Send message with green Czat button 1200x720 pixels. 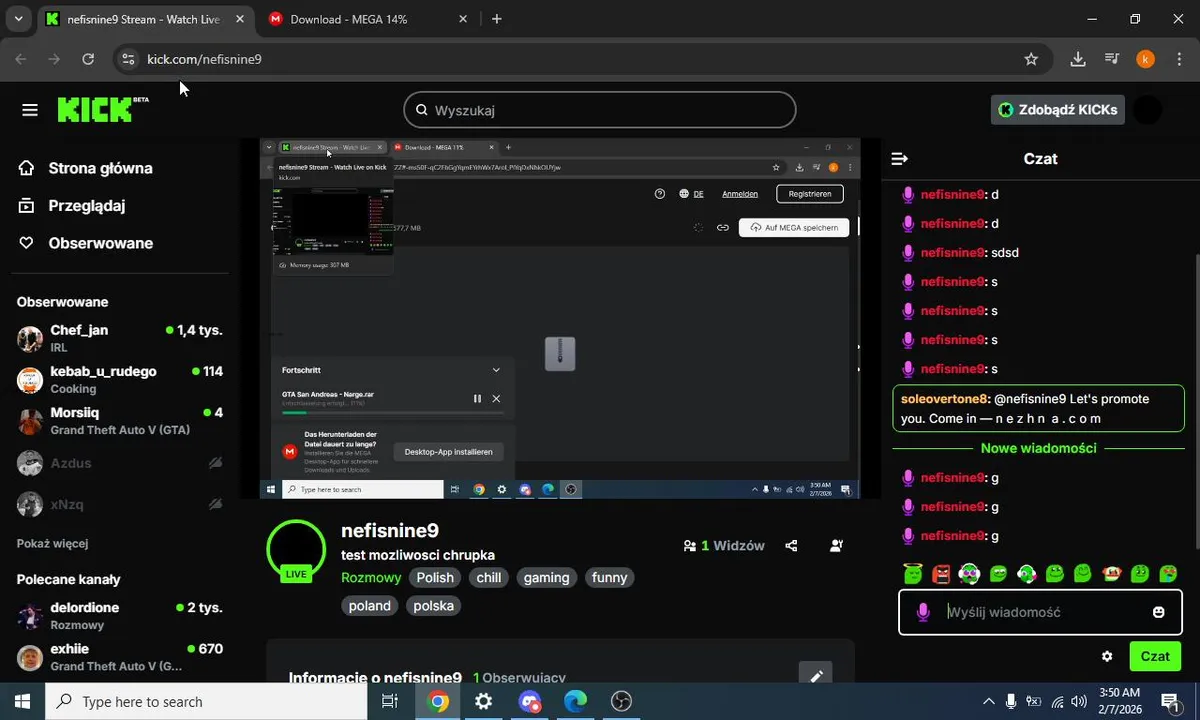(x=1155, y=656)
